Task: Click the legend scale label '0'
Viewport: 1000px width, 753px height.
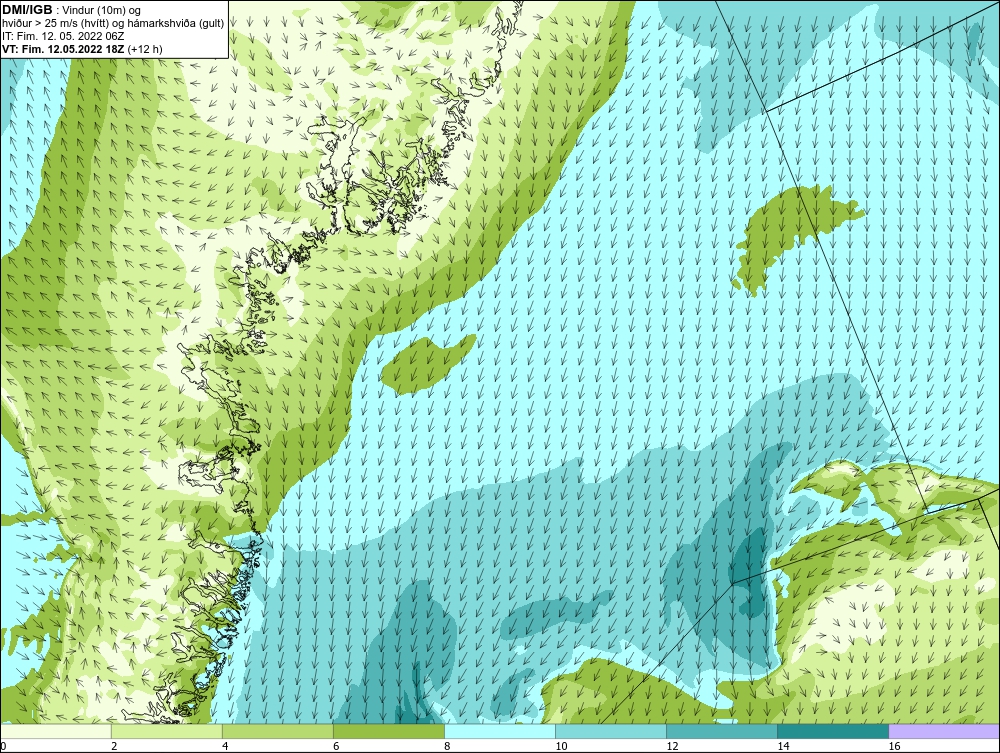Action: pyautogui.click(x=3, y=747)
